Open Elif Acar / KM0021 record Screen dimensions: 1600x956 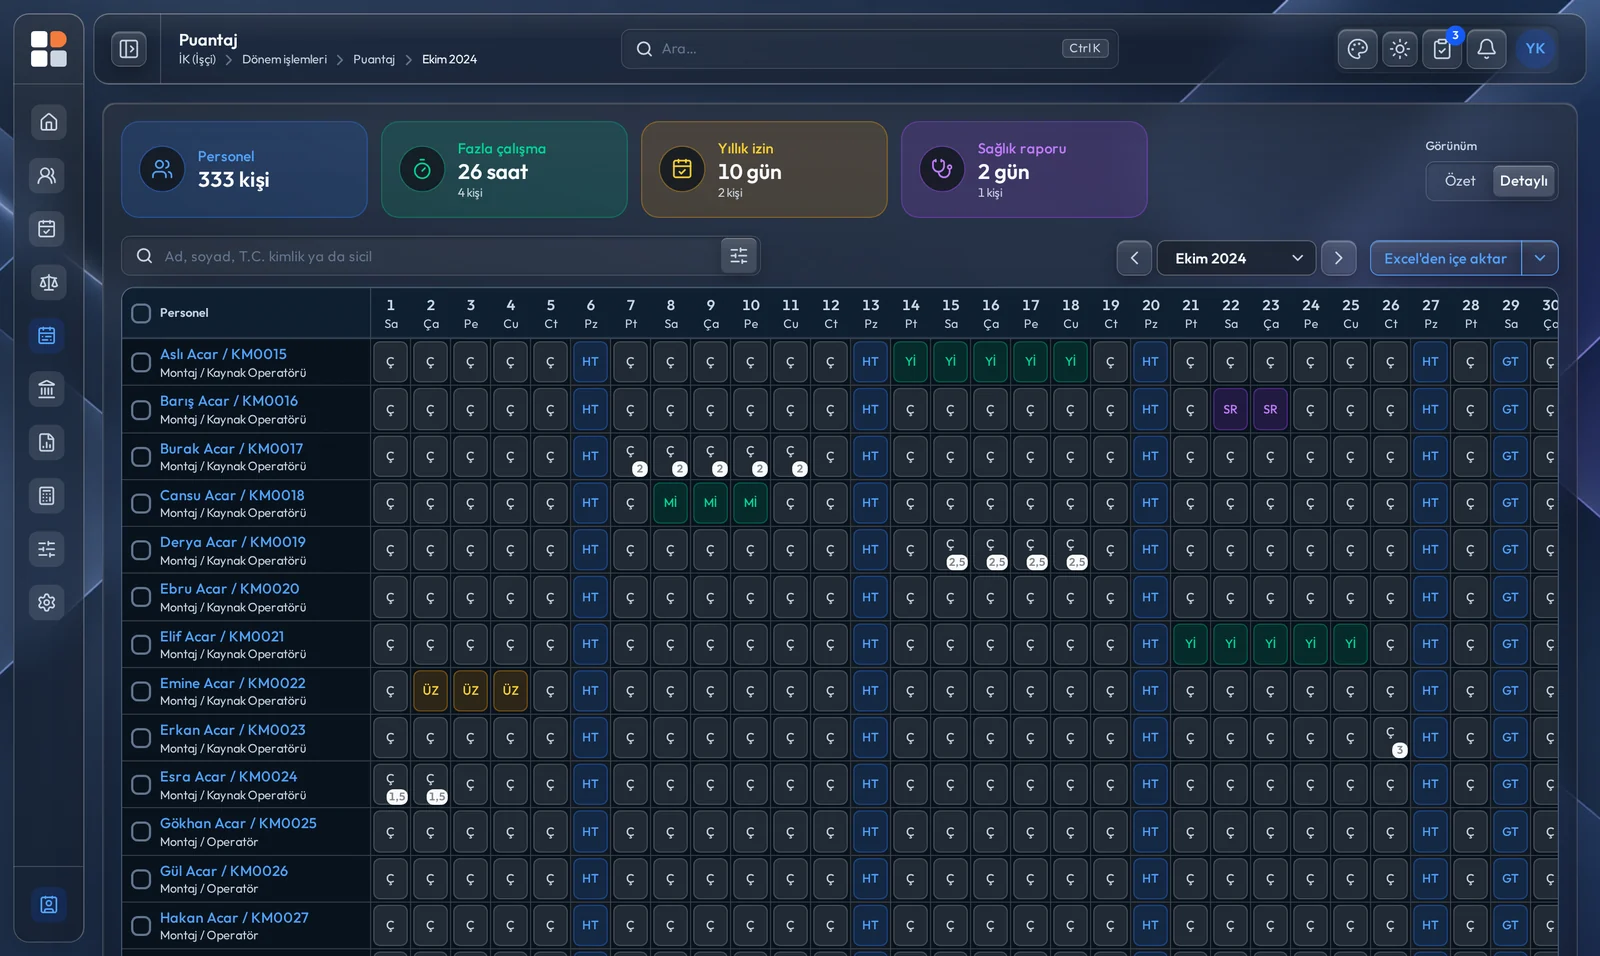222,636
